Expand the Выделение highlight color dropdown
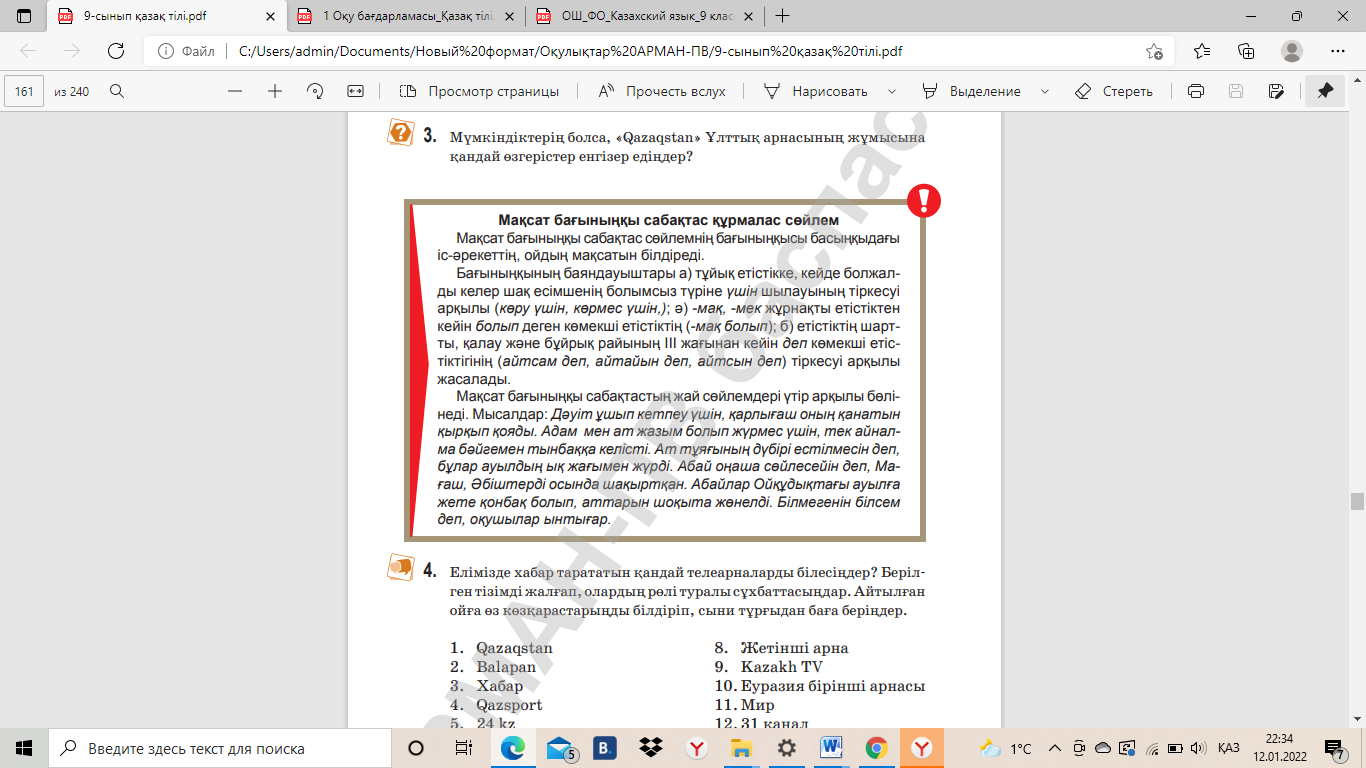 (x=1045, y=91)
